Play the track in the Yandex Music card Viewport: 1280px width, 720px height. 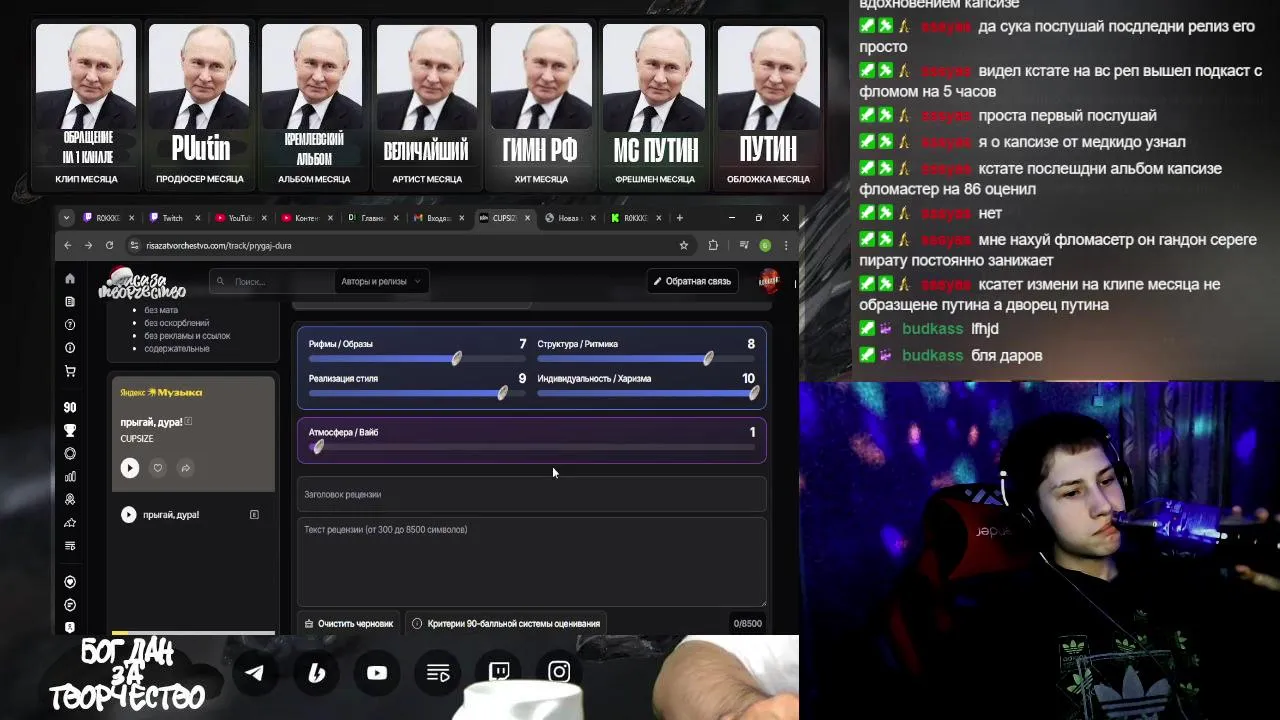(x=130, y=468)
